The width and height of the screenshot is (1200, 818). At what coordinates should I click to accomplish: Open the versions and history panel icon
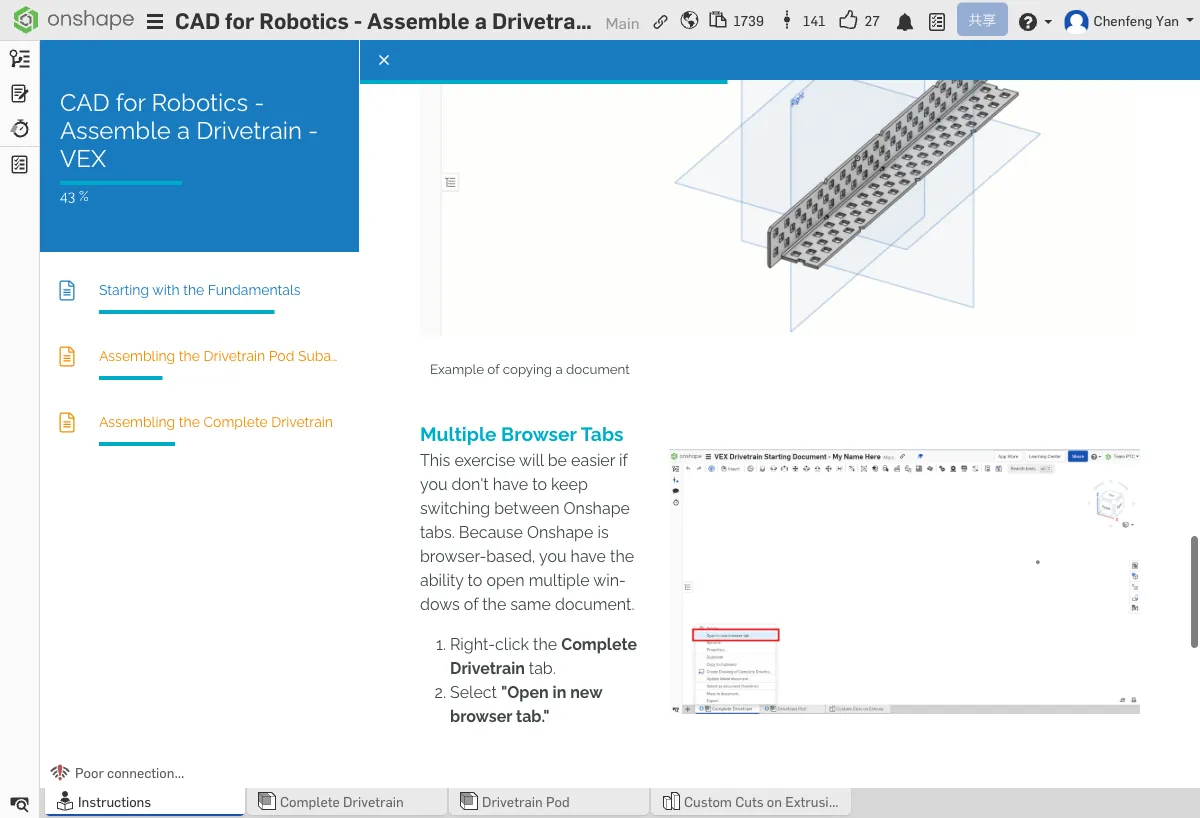coord(19,59)
